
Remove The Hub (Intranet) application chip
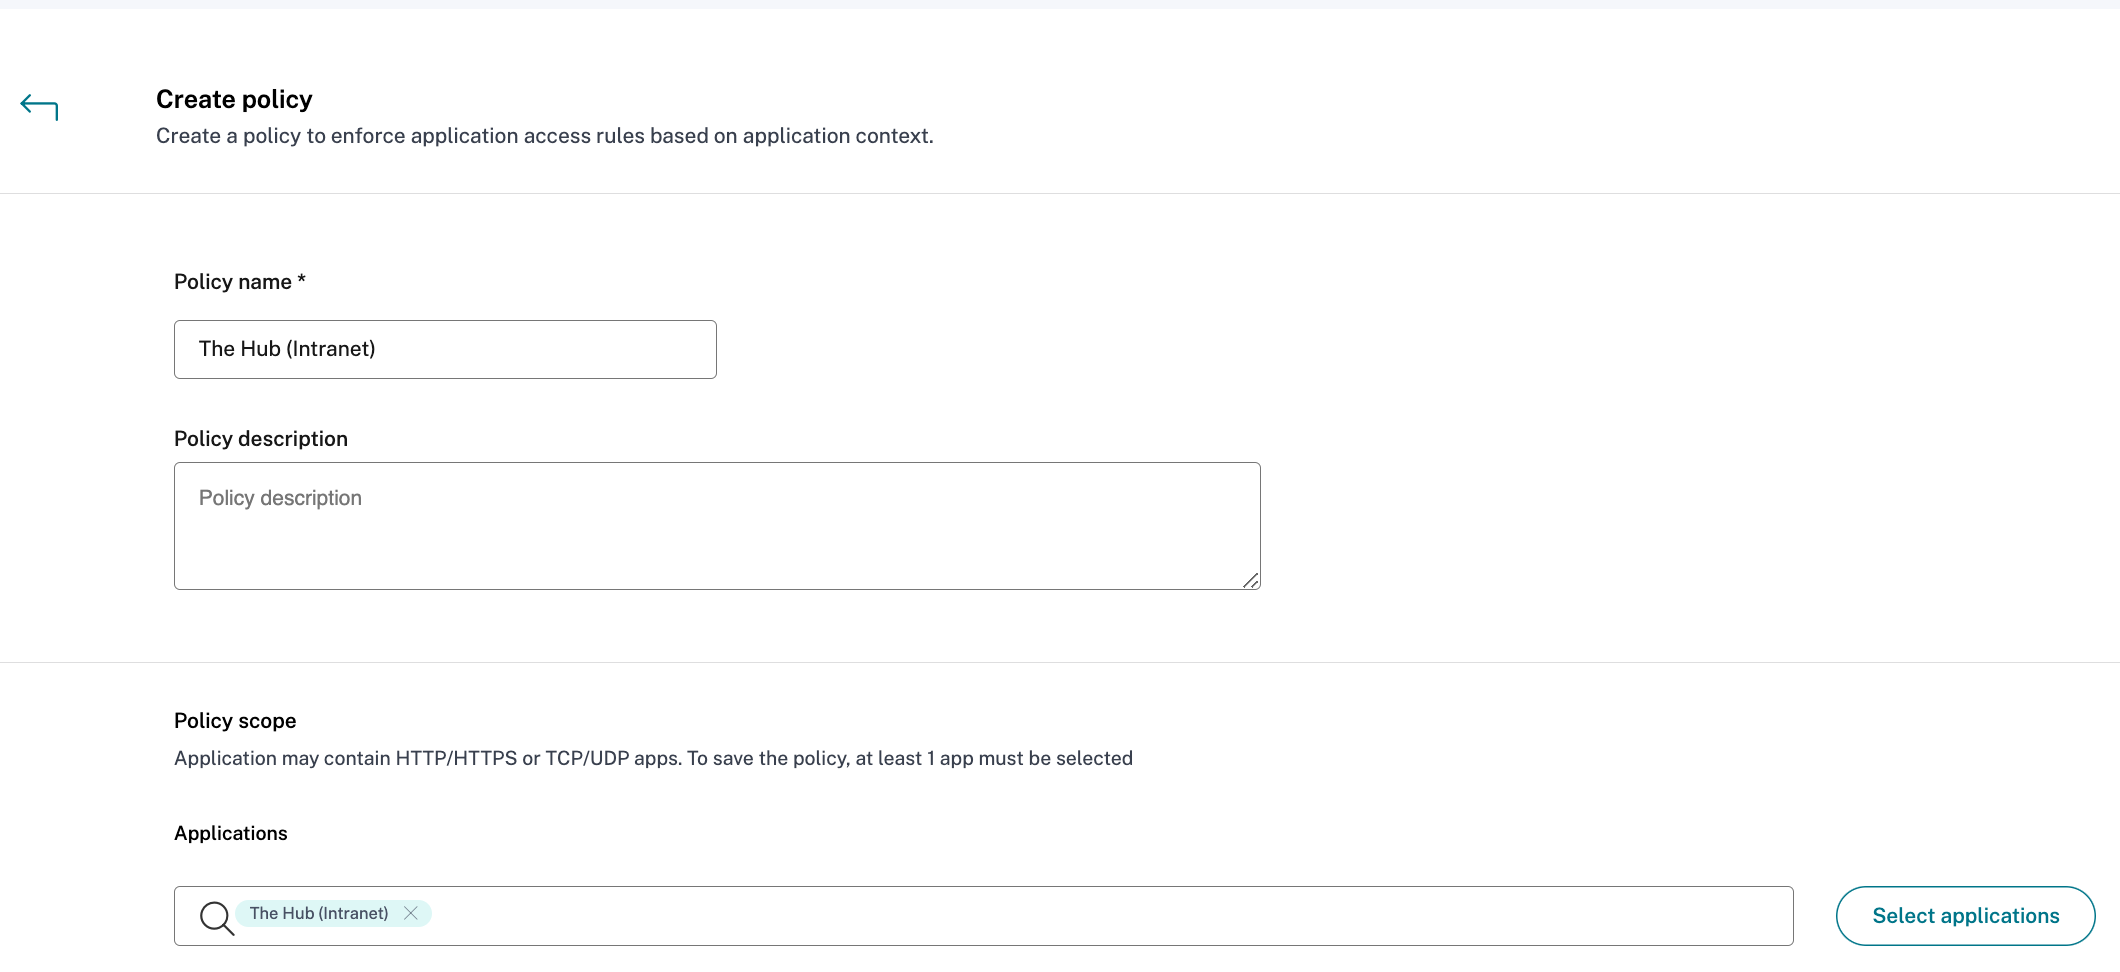pyautogui.click(x=410, y=913)
